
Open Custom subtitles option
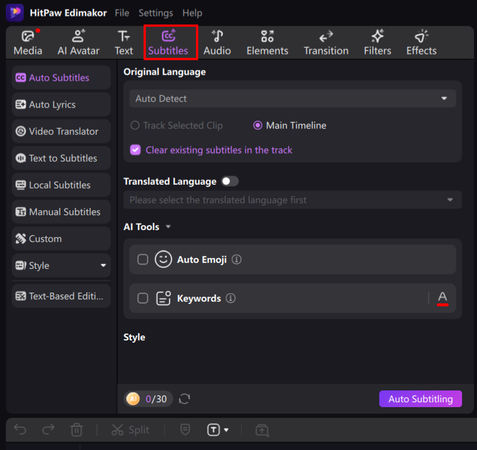(61, 239)
